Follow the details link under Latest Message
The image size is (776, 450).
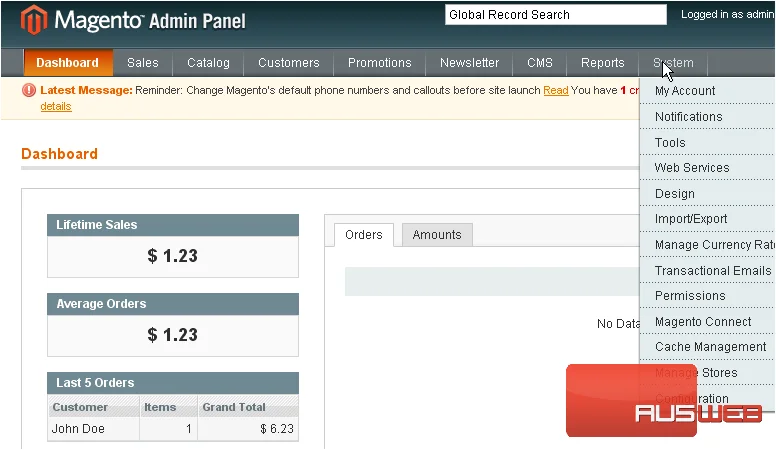coord(56,106)
